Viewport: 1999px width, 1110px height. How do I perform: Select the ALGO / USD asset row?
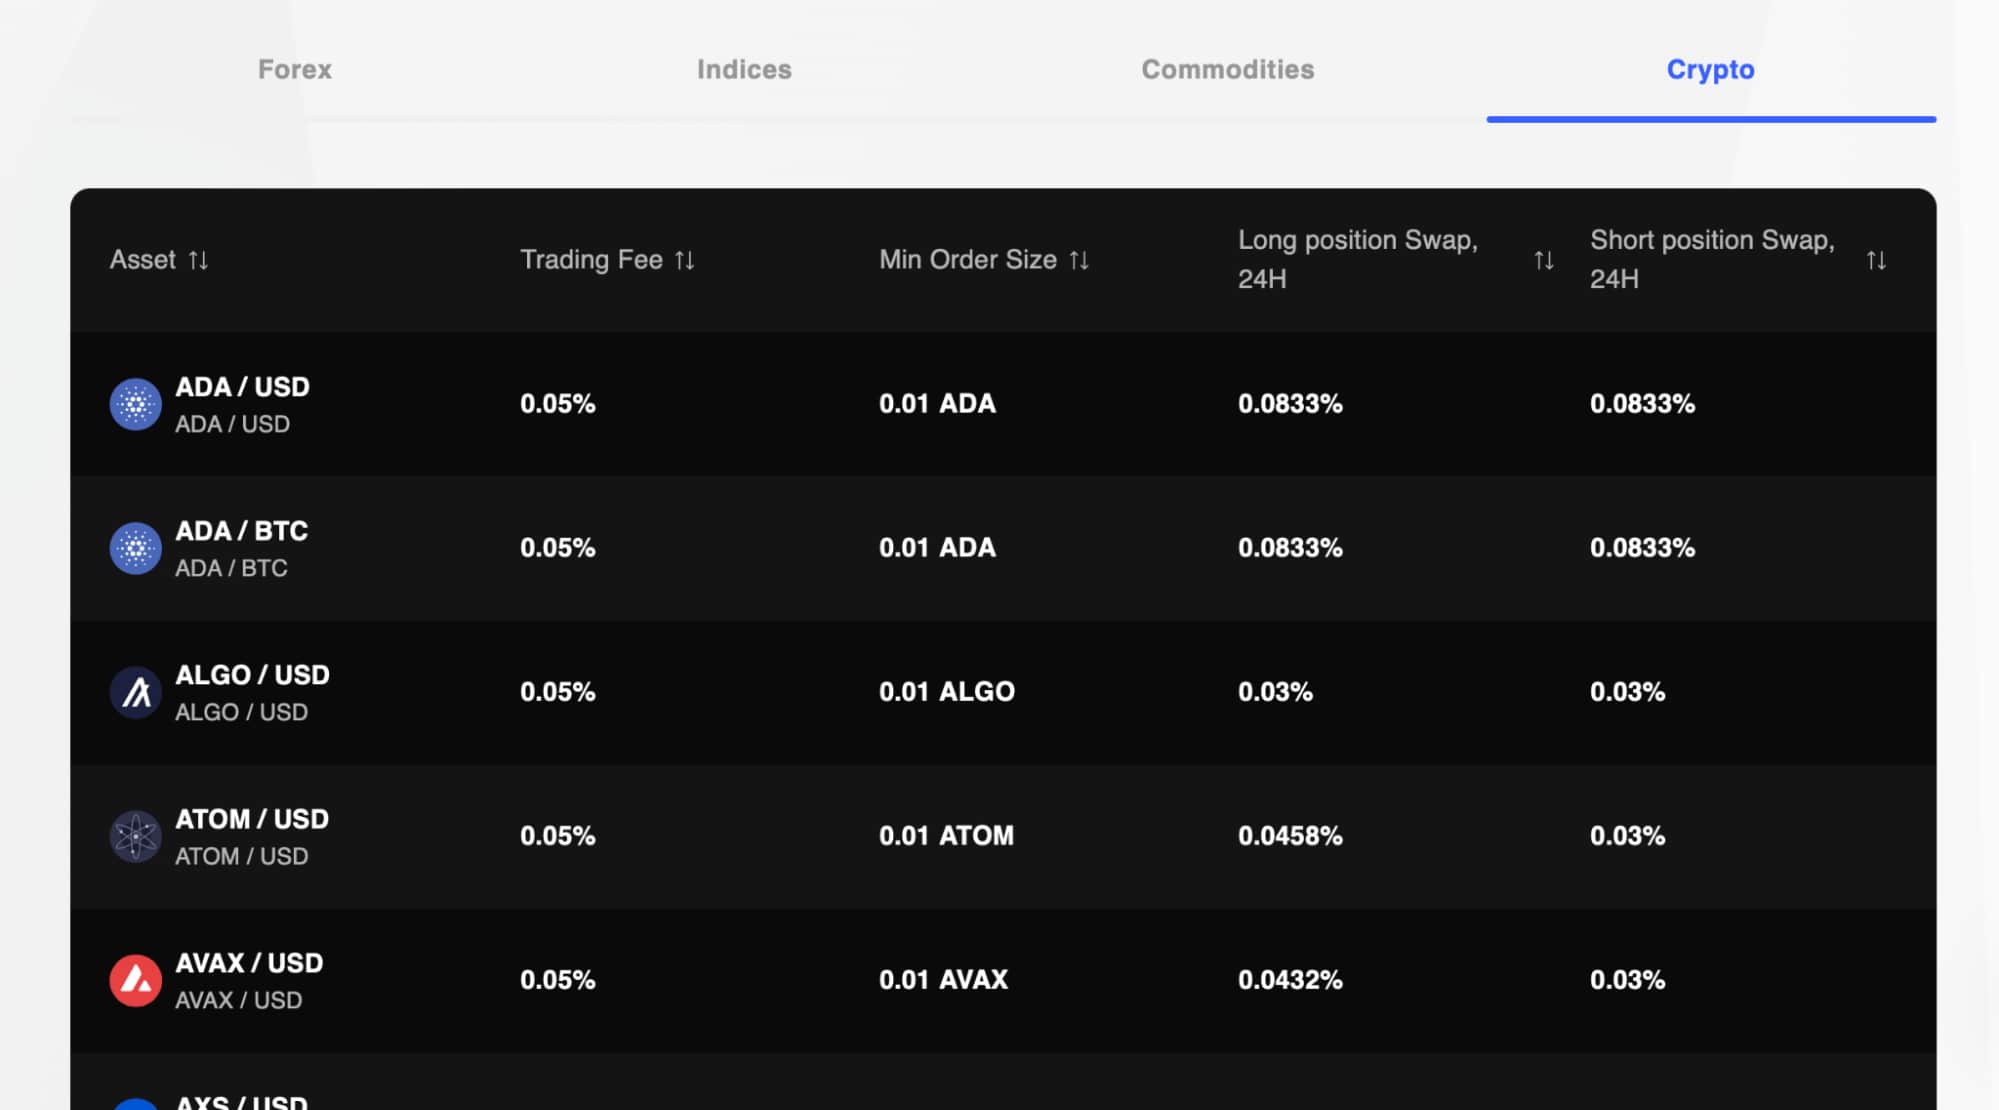(x=253, y=675)
